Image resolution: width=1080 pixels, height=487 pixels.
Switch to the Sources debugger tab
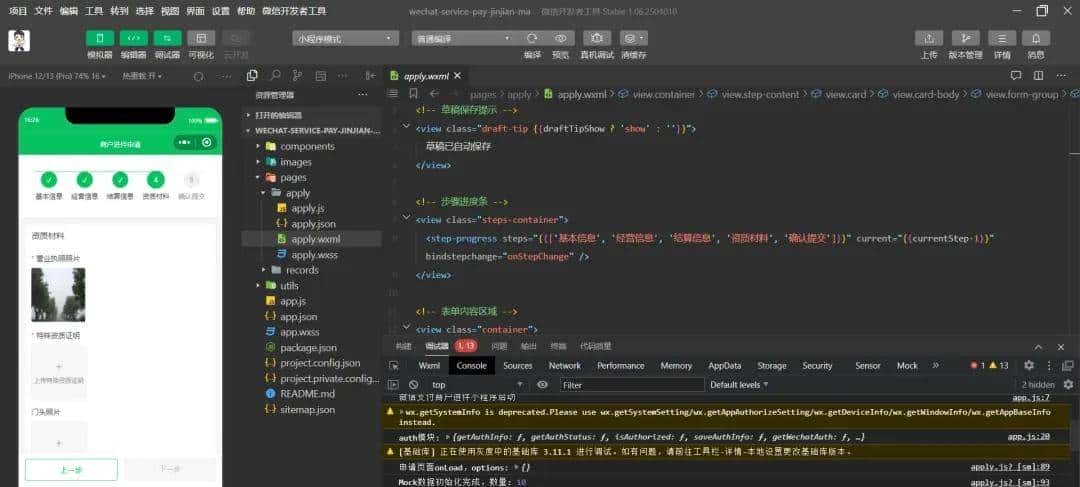click(517, 366)
